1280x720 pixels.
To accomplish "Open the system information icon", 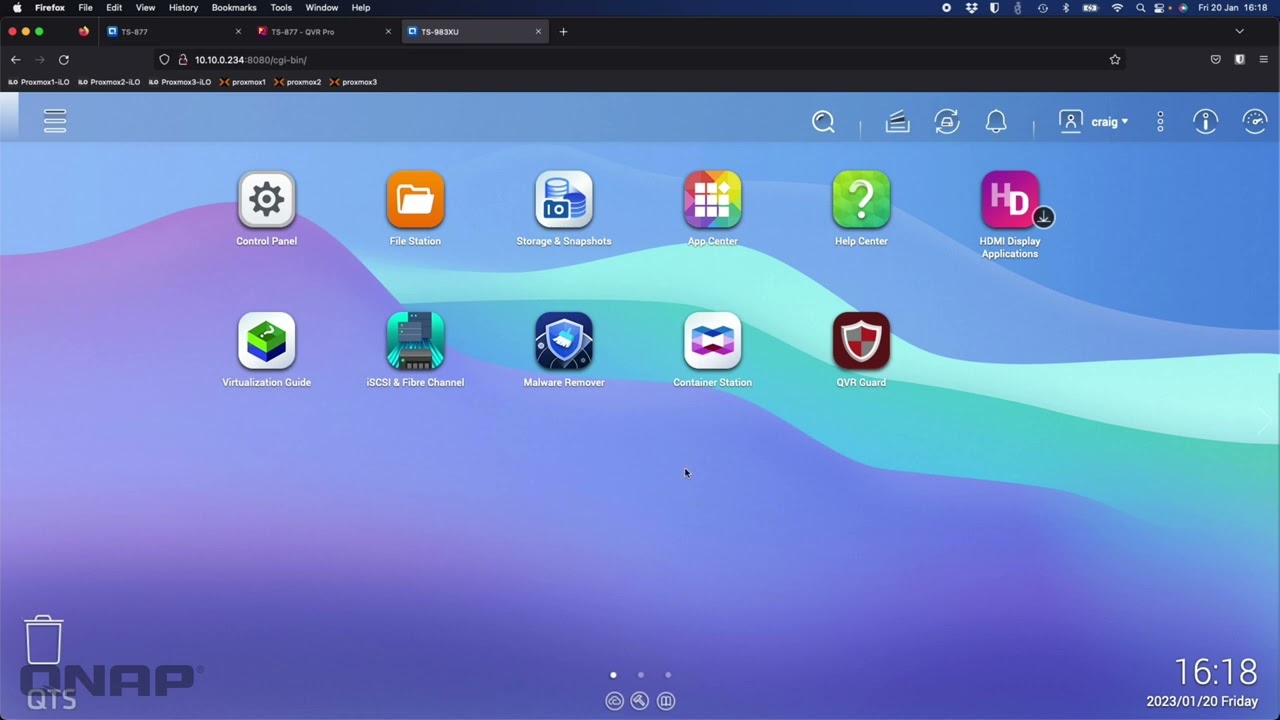I will 1206,122.
